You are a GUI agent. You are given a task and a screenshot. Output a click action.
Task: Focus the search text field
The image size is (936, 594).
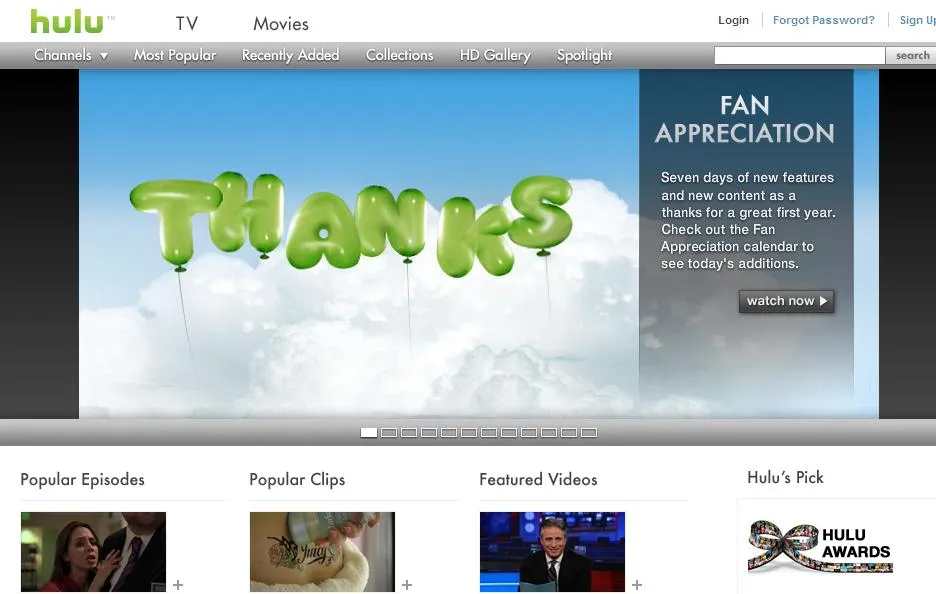[x=800, y=56]
